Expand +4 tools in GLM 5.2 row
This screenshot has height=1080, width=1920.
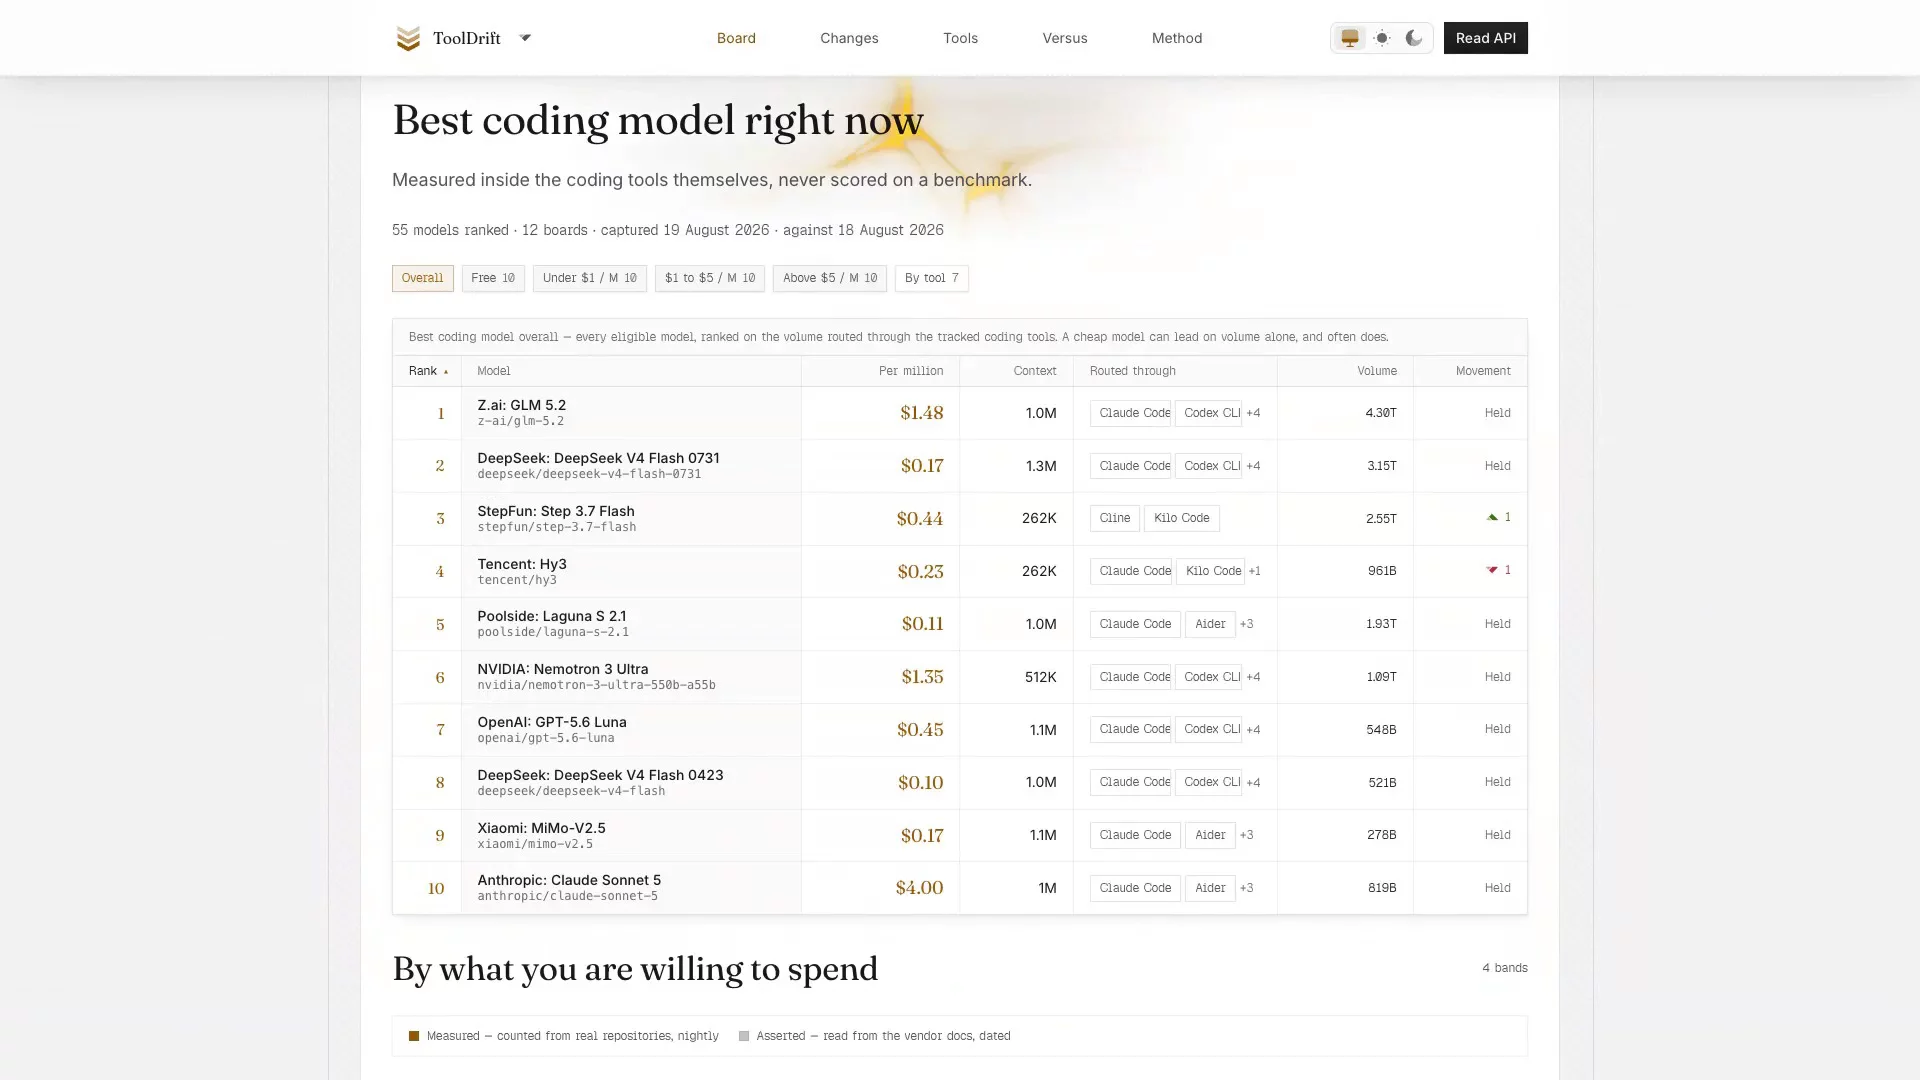[x=1253, y=413]
